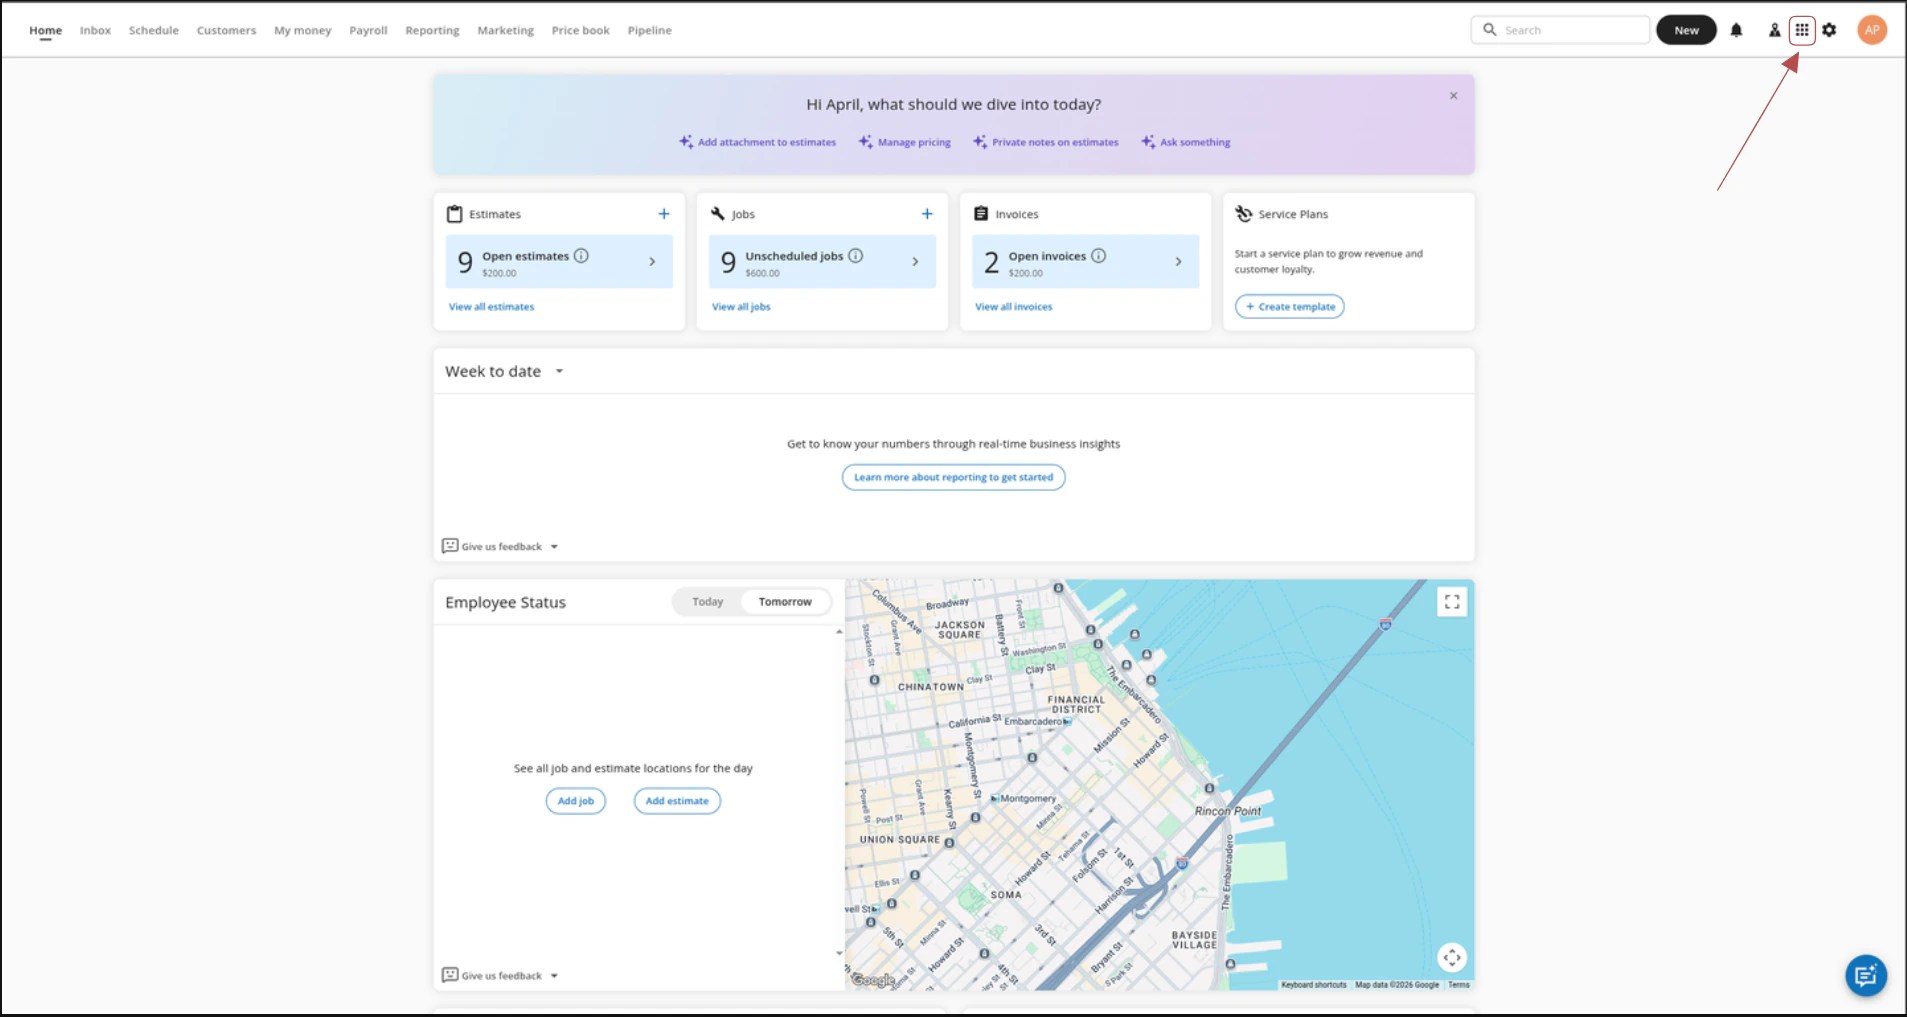
Task: Expand the map to fullscreen
Action: (x=1451, y=602)
